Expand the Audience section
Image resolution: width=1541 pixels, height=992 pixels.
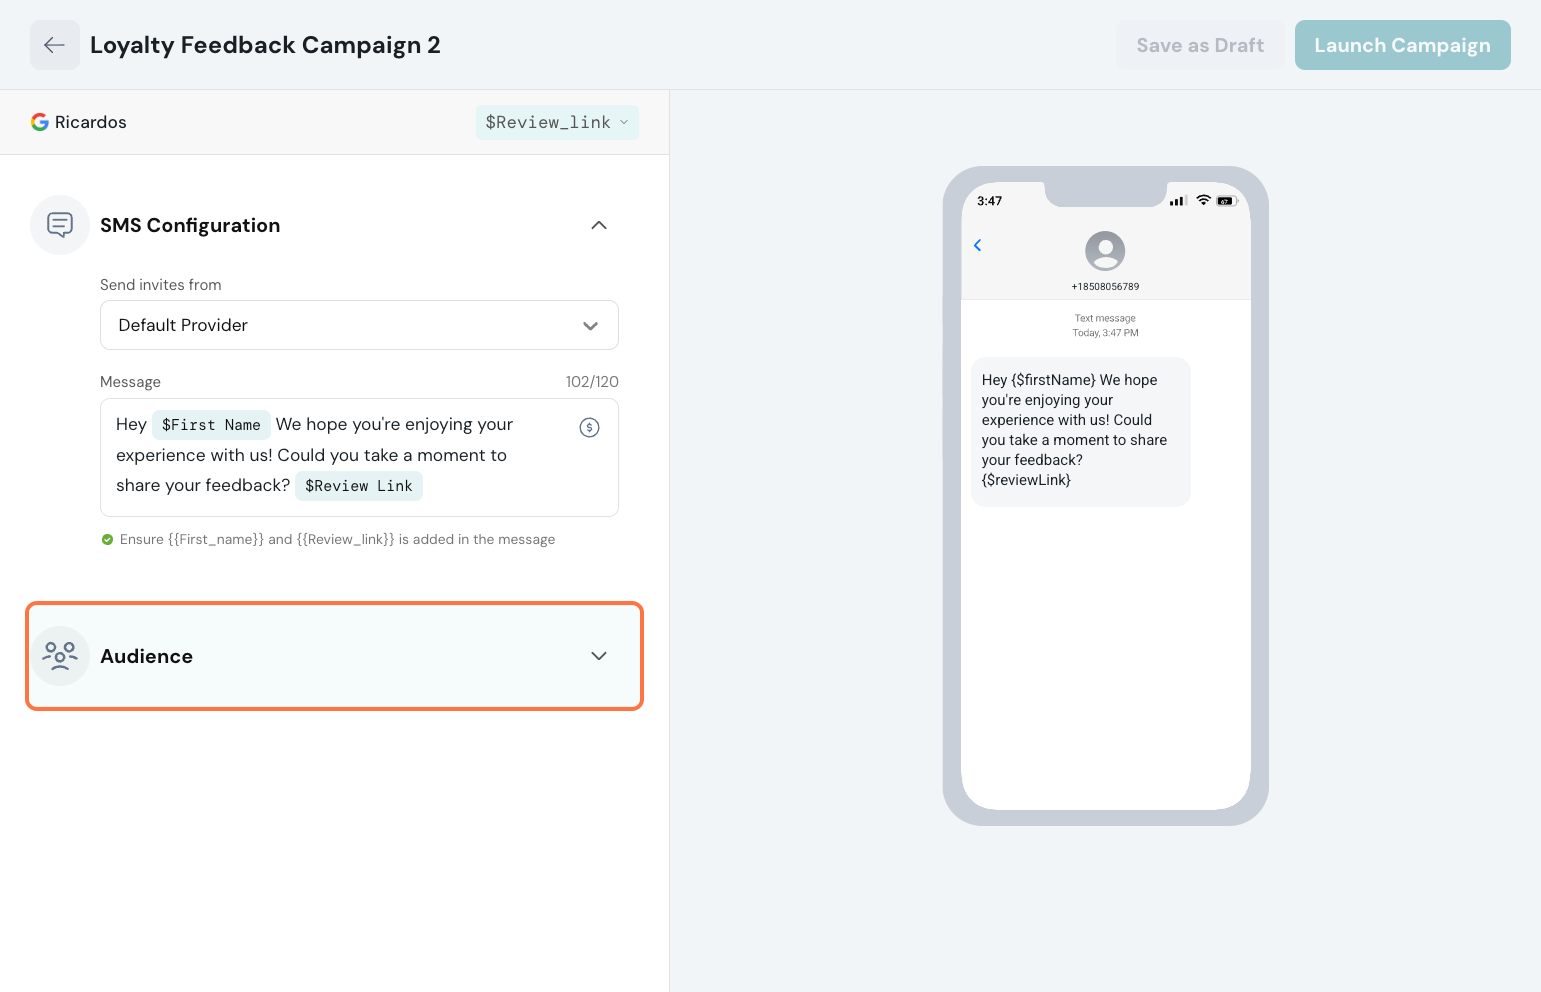(x=599, y=656)
